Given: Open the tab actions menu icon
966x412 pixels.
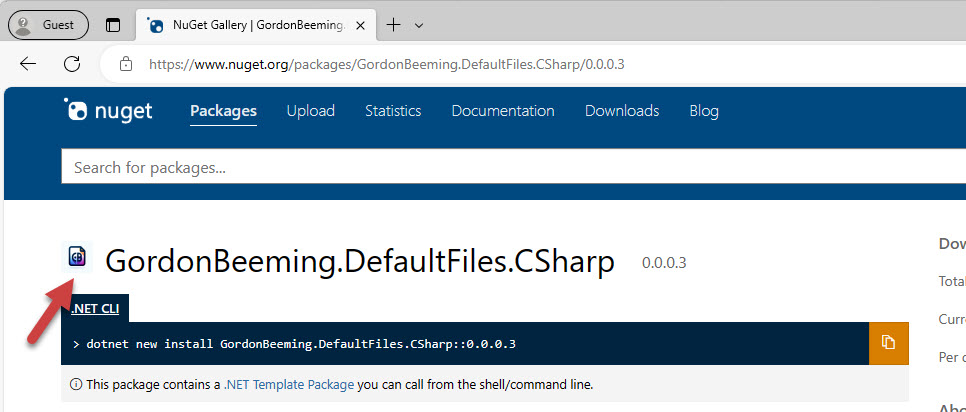Looking at the screenshot, I should coord(113,25).
